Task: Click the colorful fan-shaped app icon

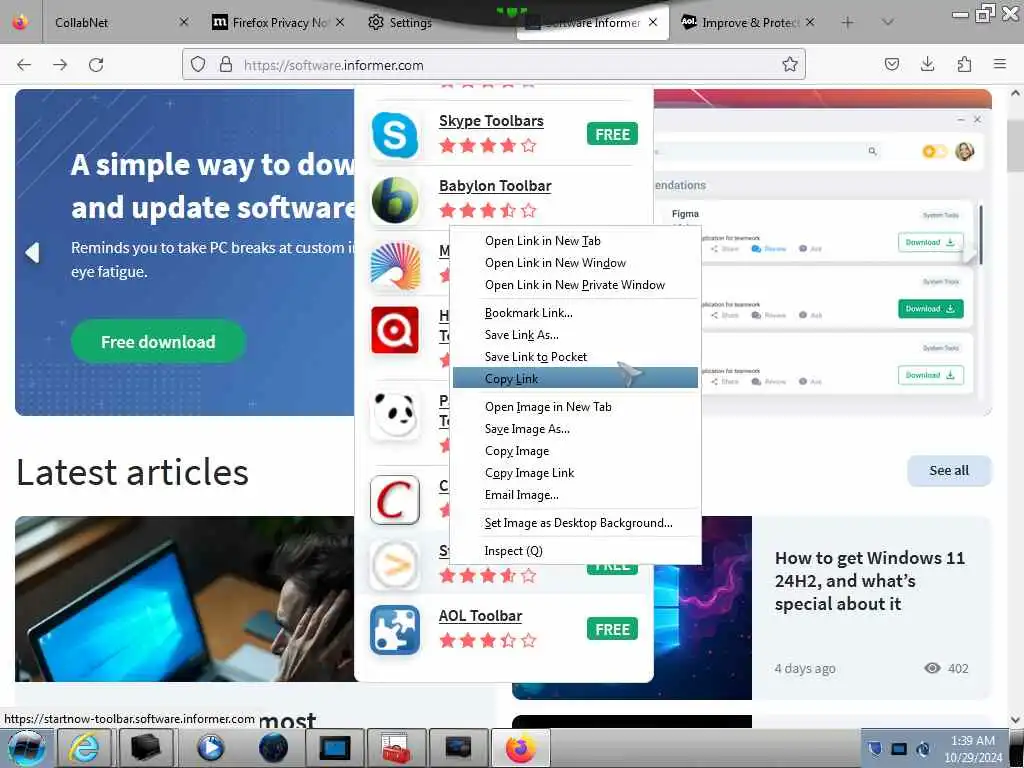Action: (394, 265)
